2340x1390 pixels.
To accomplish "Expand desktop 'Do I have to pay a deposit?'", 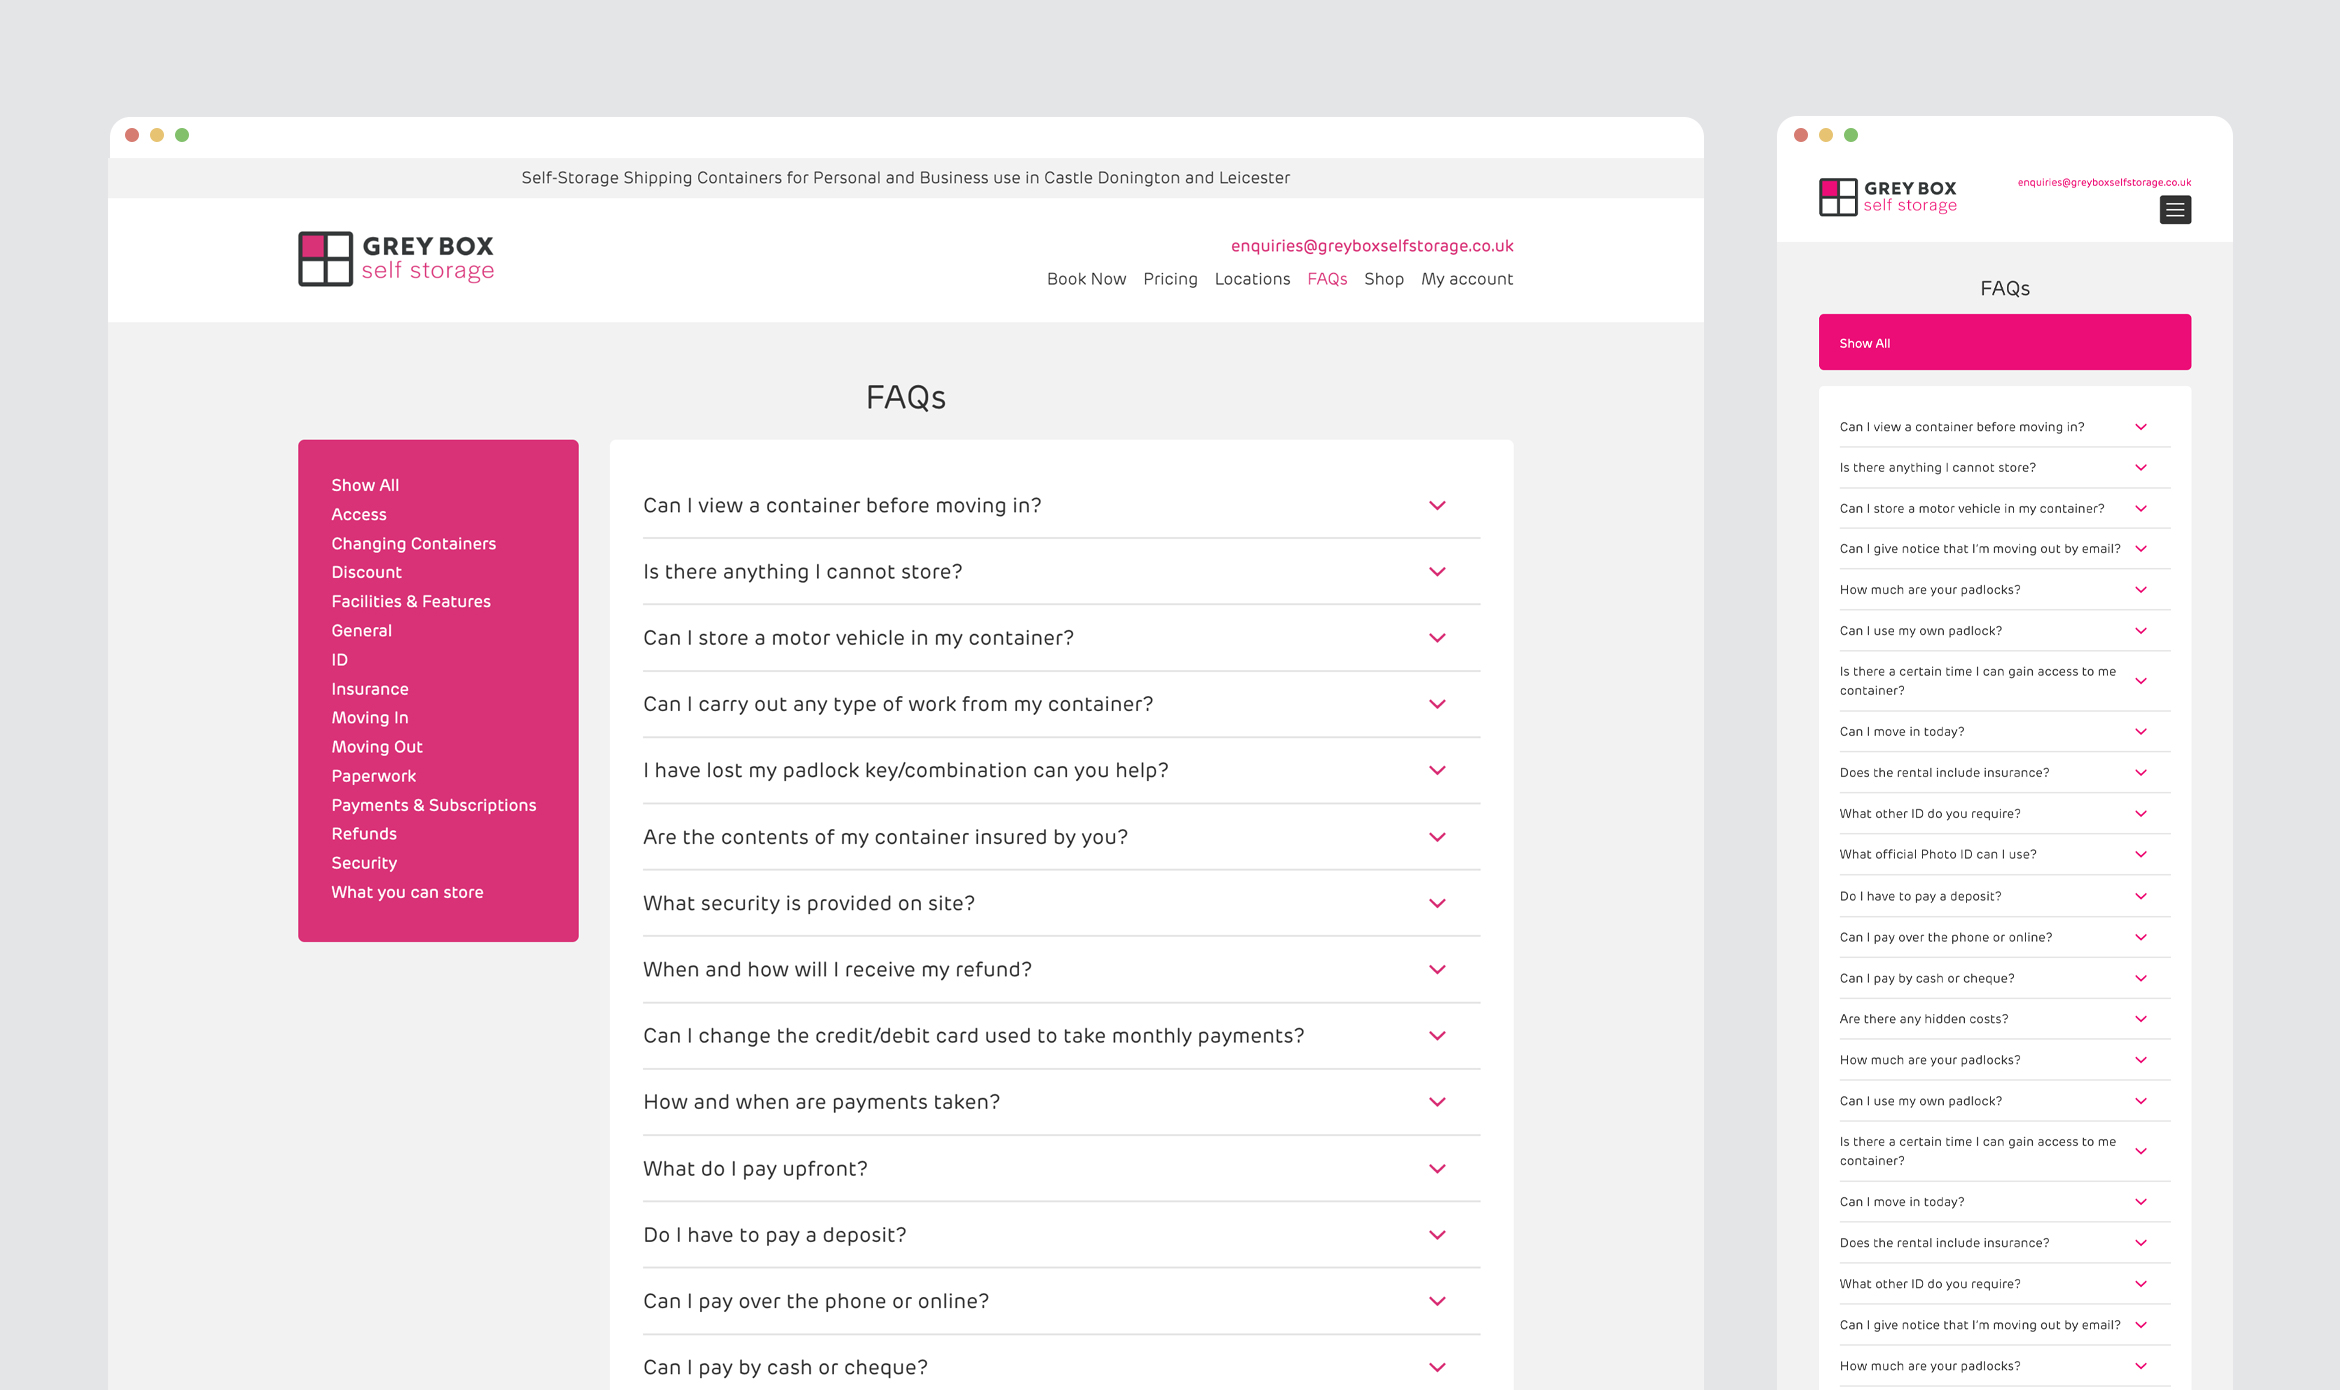I will [x=1061, y=1235].
